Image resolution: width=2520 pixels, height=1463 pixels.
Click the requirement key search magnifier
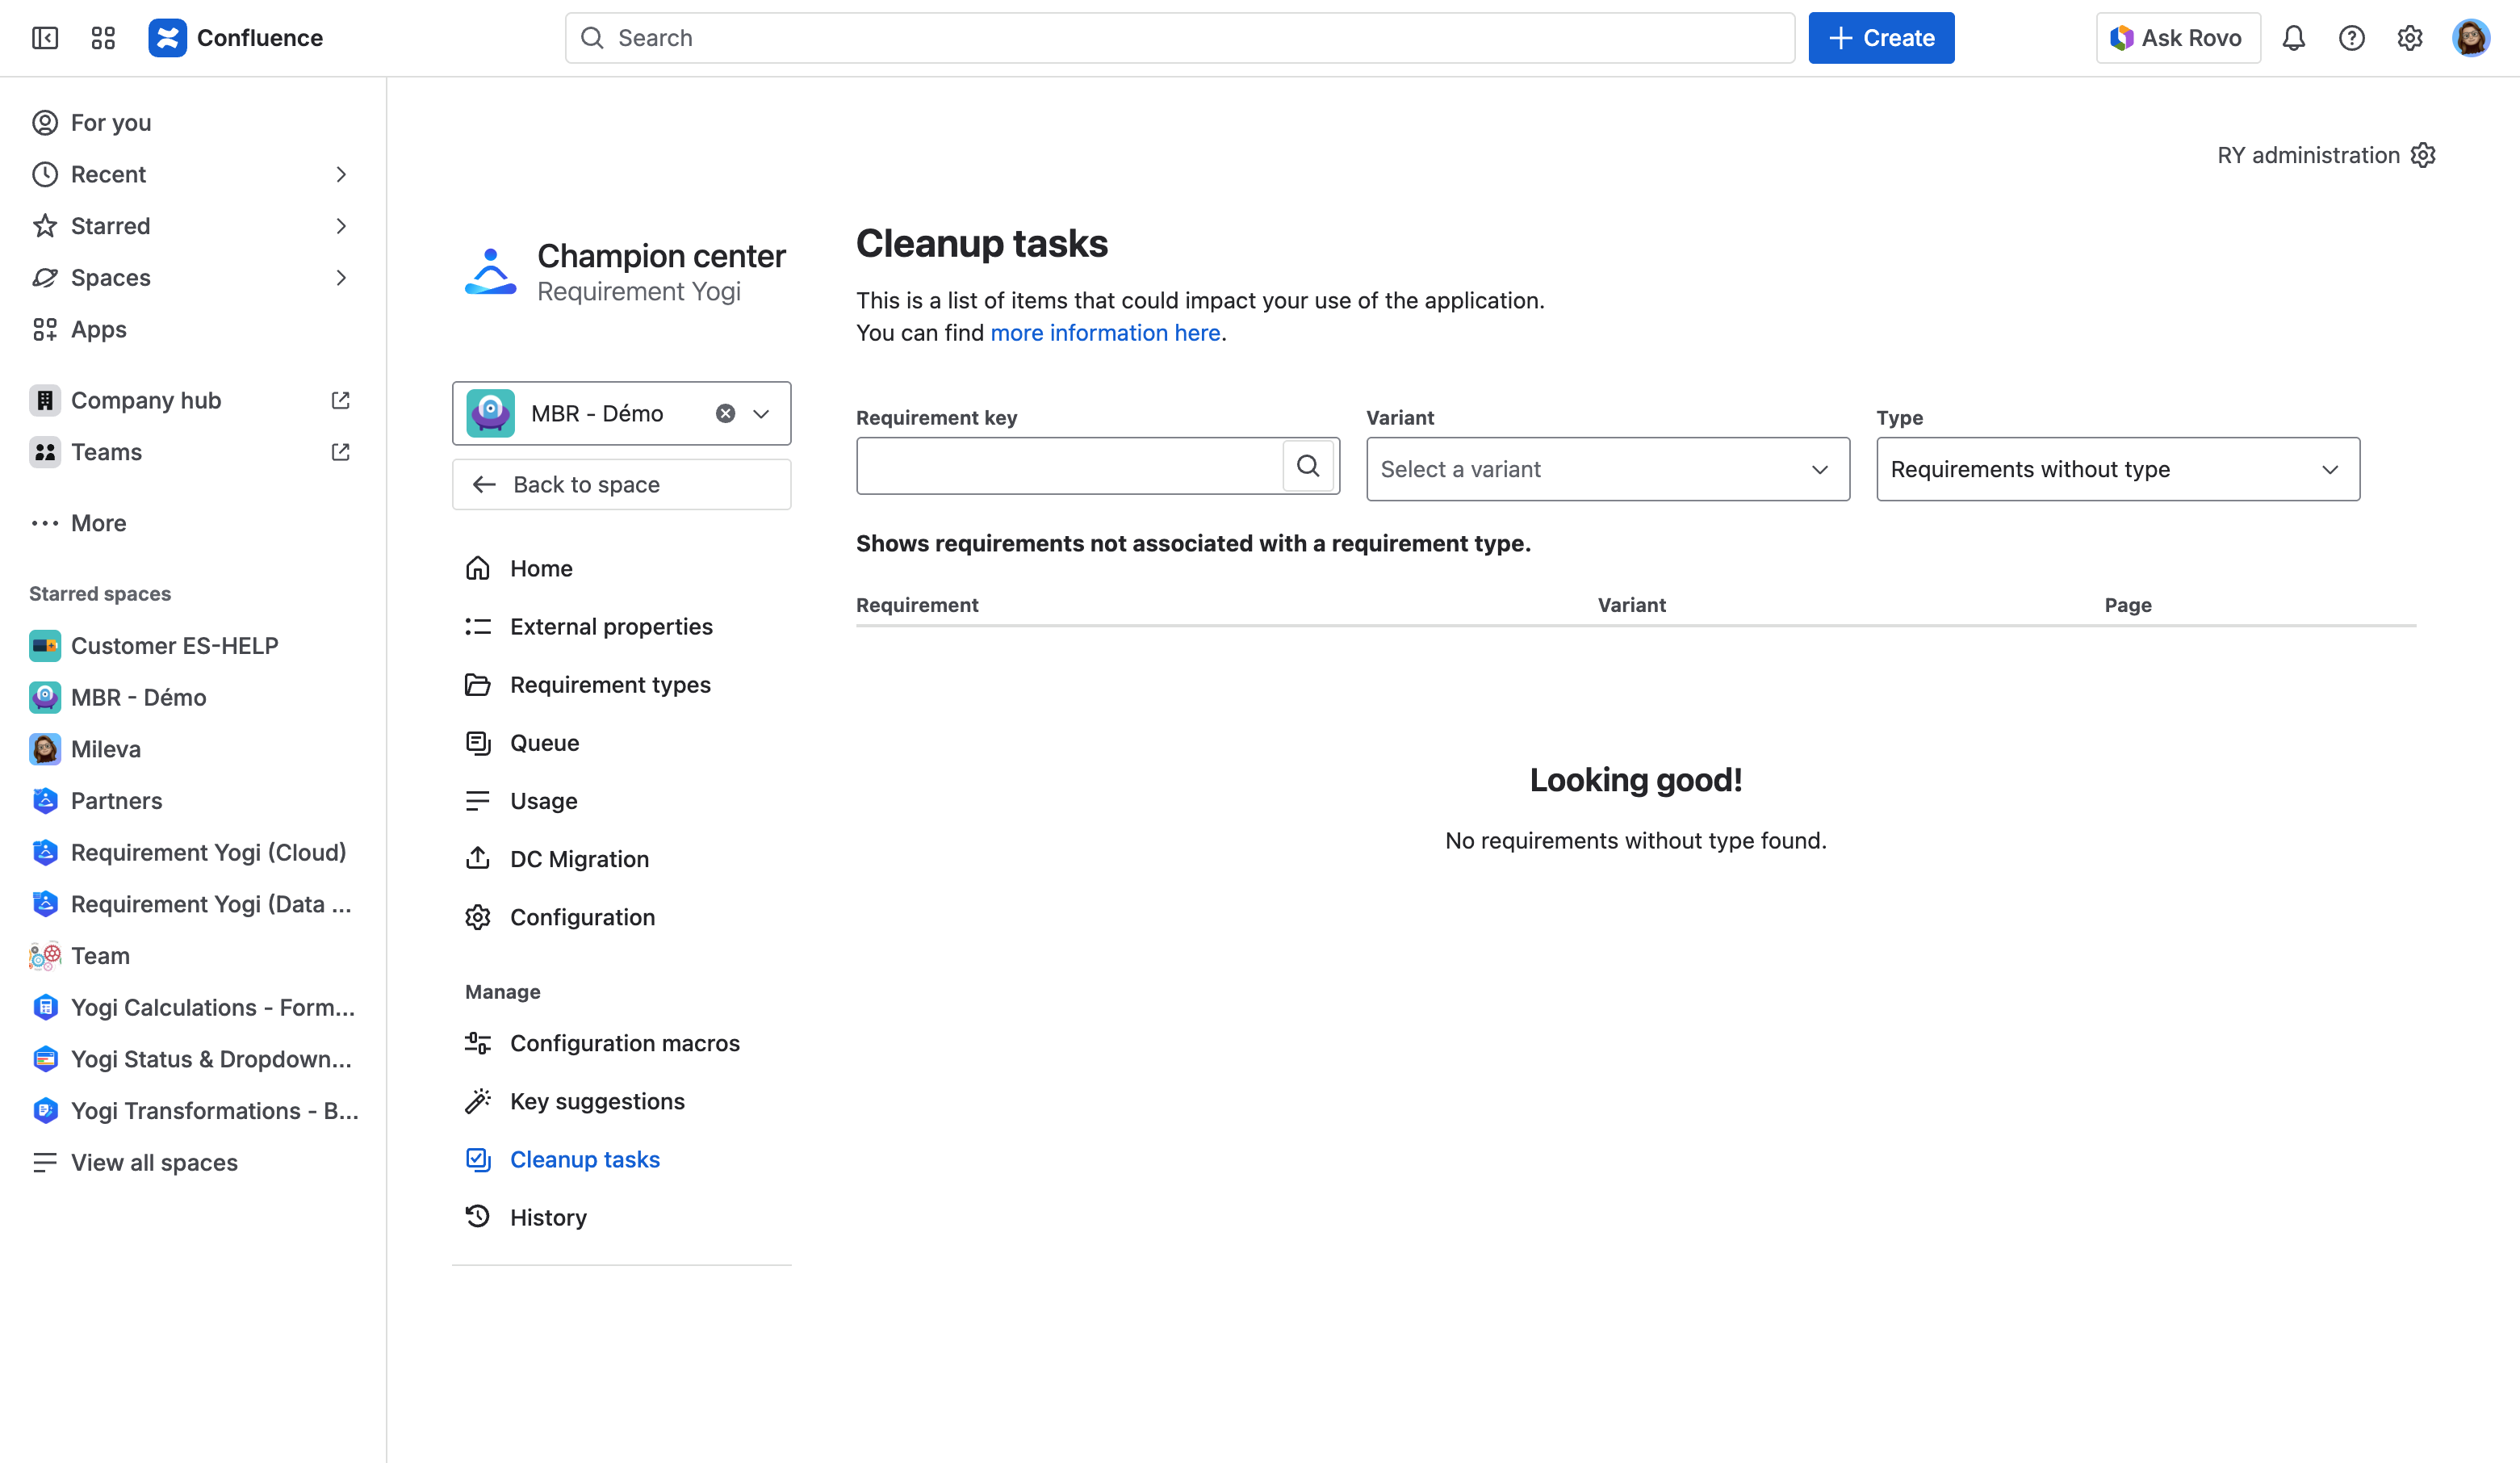(x=1308, y=466)
